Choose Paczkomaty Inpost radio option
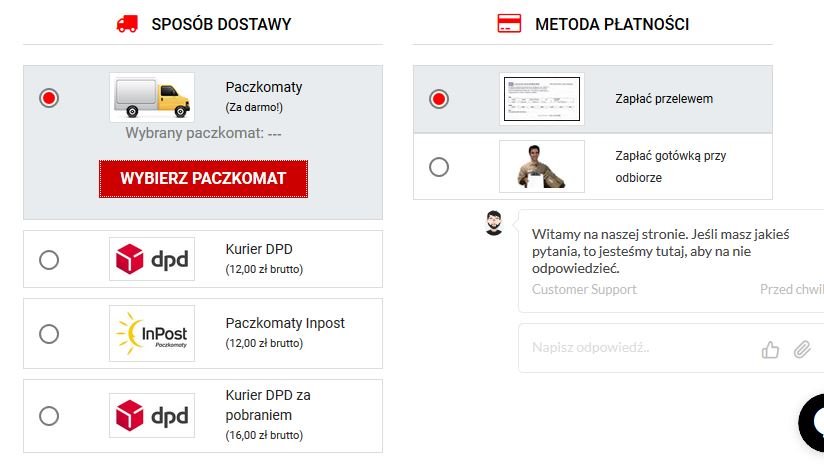The image size is (824, 465). (x=49, y=334)
